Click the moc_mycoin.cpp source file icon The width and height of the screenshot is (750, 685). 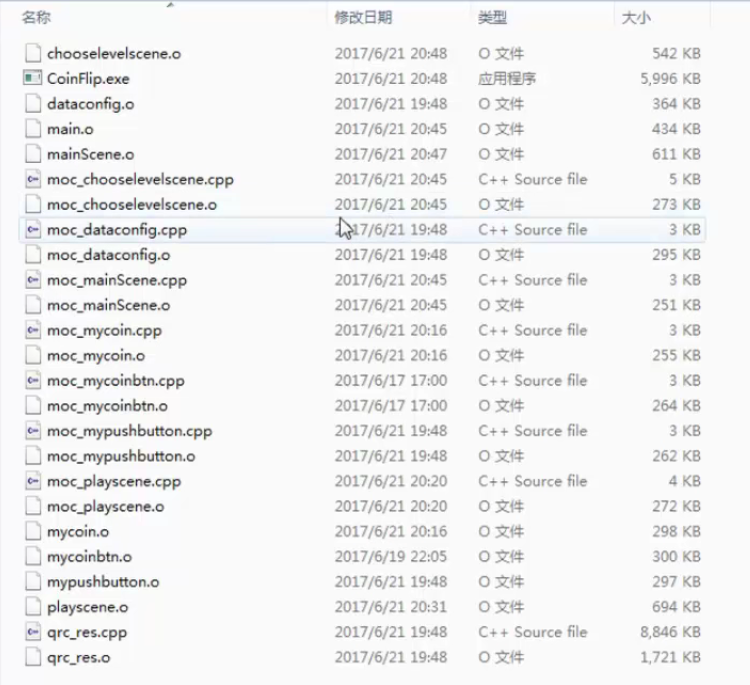(33, 330)
